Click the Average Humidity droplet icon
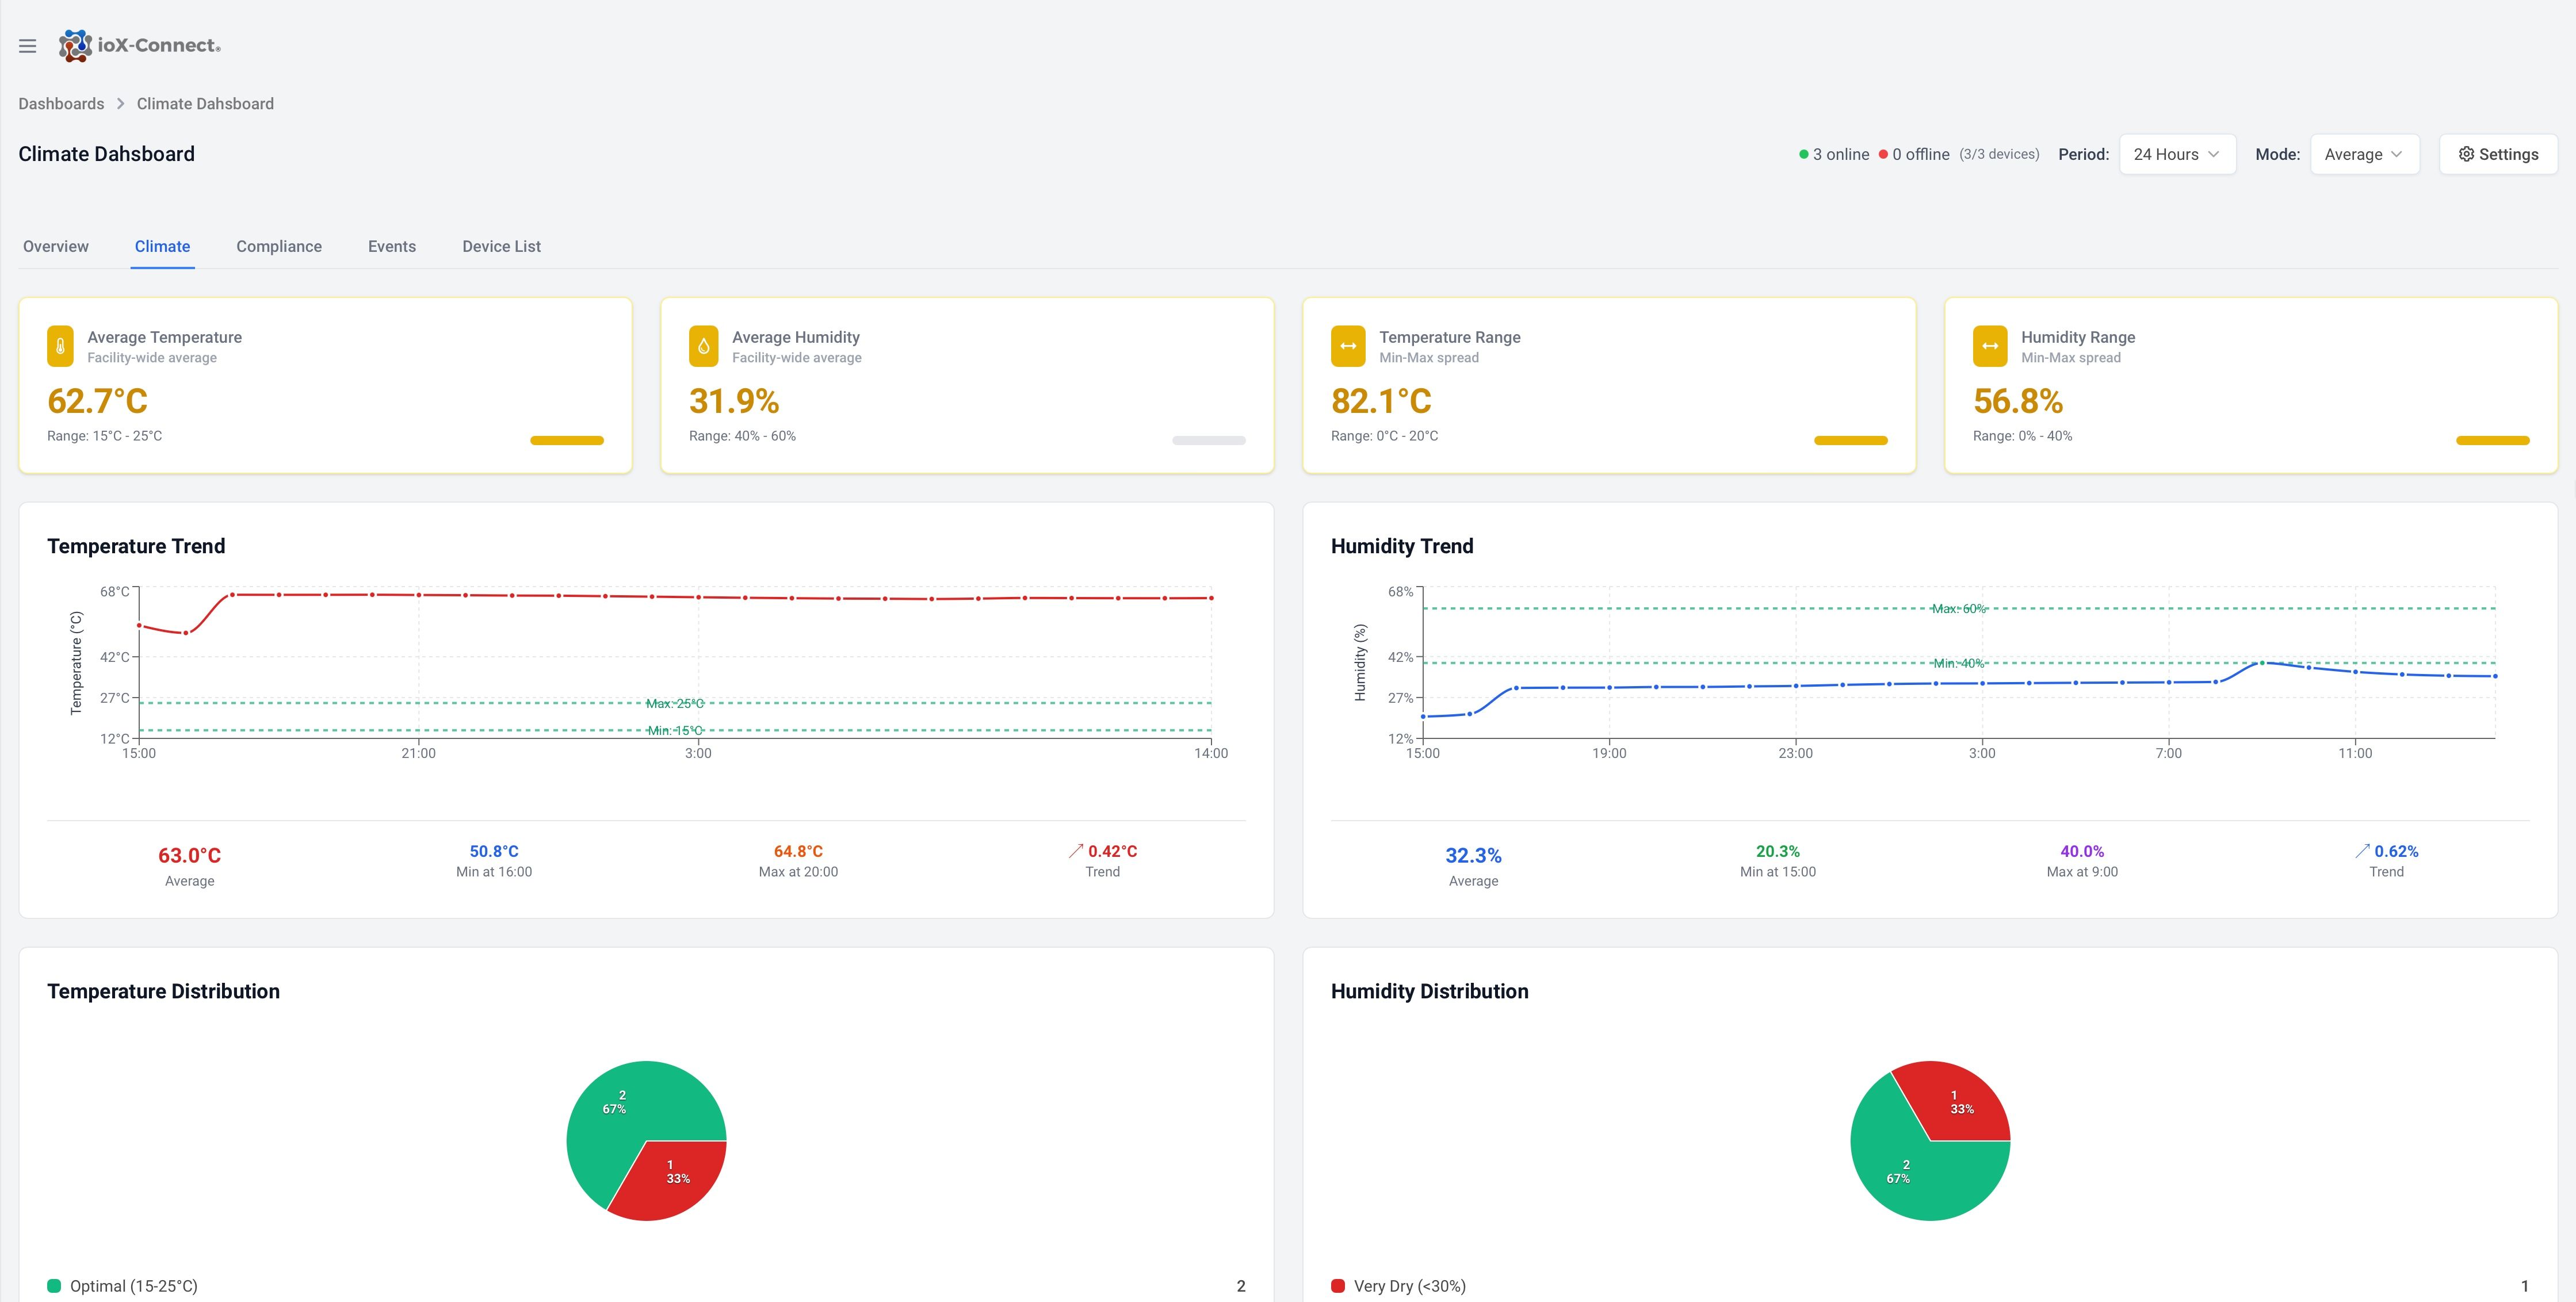Screen dimensions: 2576x1302 703,346
